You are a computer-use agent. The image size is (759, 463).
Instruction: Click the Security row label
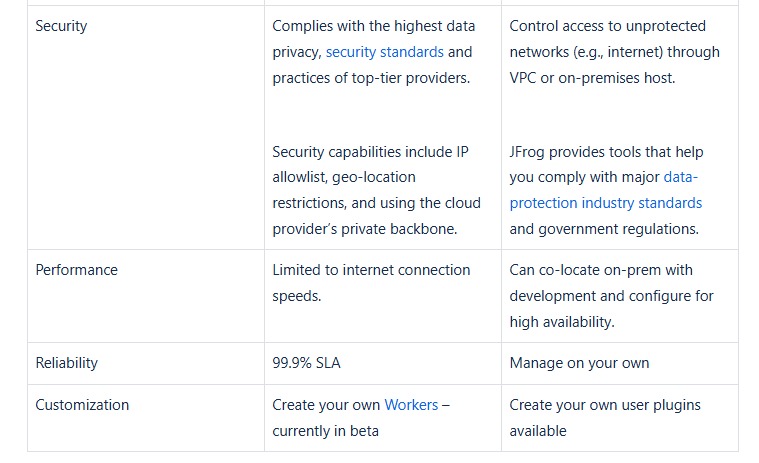click(61, 26)
